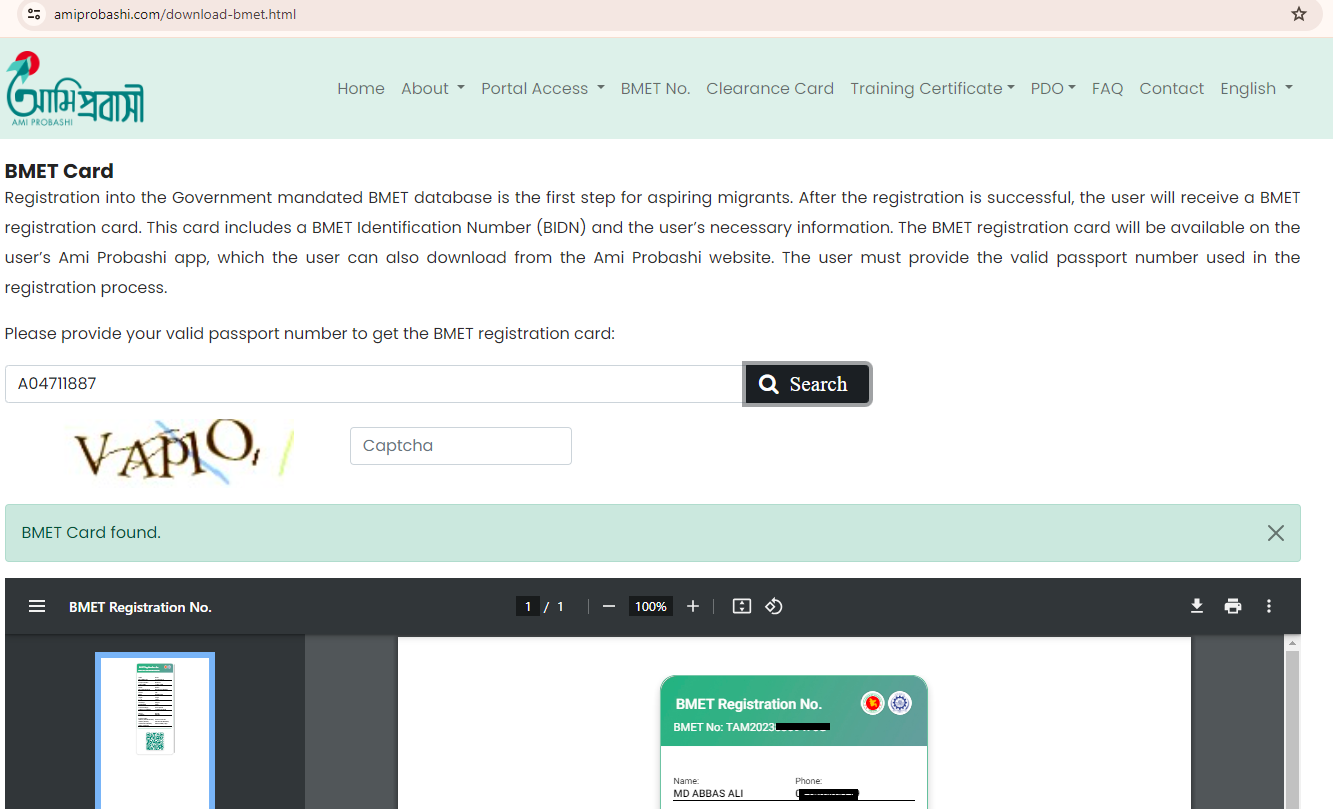The image size is (1333, 809).
Task: Open the BMET No. page
Action: click(x=655, y=88)
